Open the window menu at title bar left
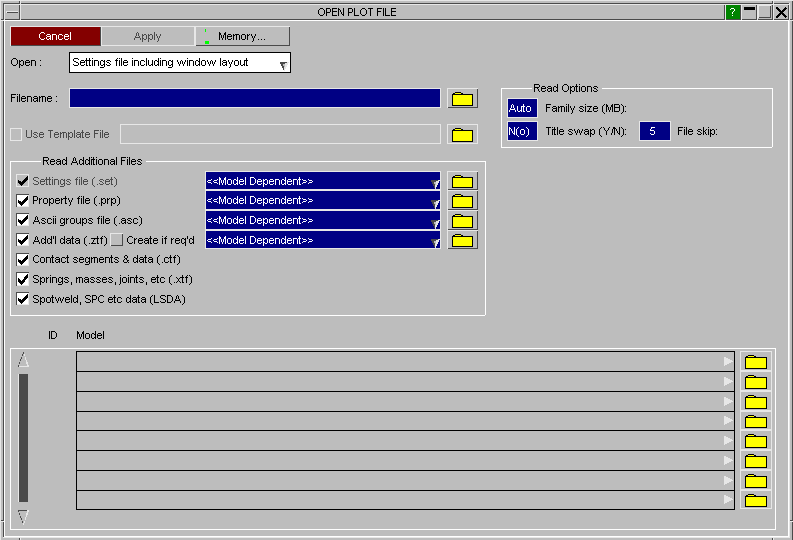 click(12, 12)
